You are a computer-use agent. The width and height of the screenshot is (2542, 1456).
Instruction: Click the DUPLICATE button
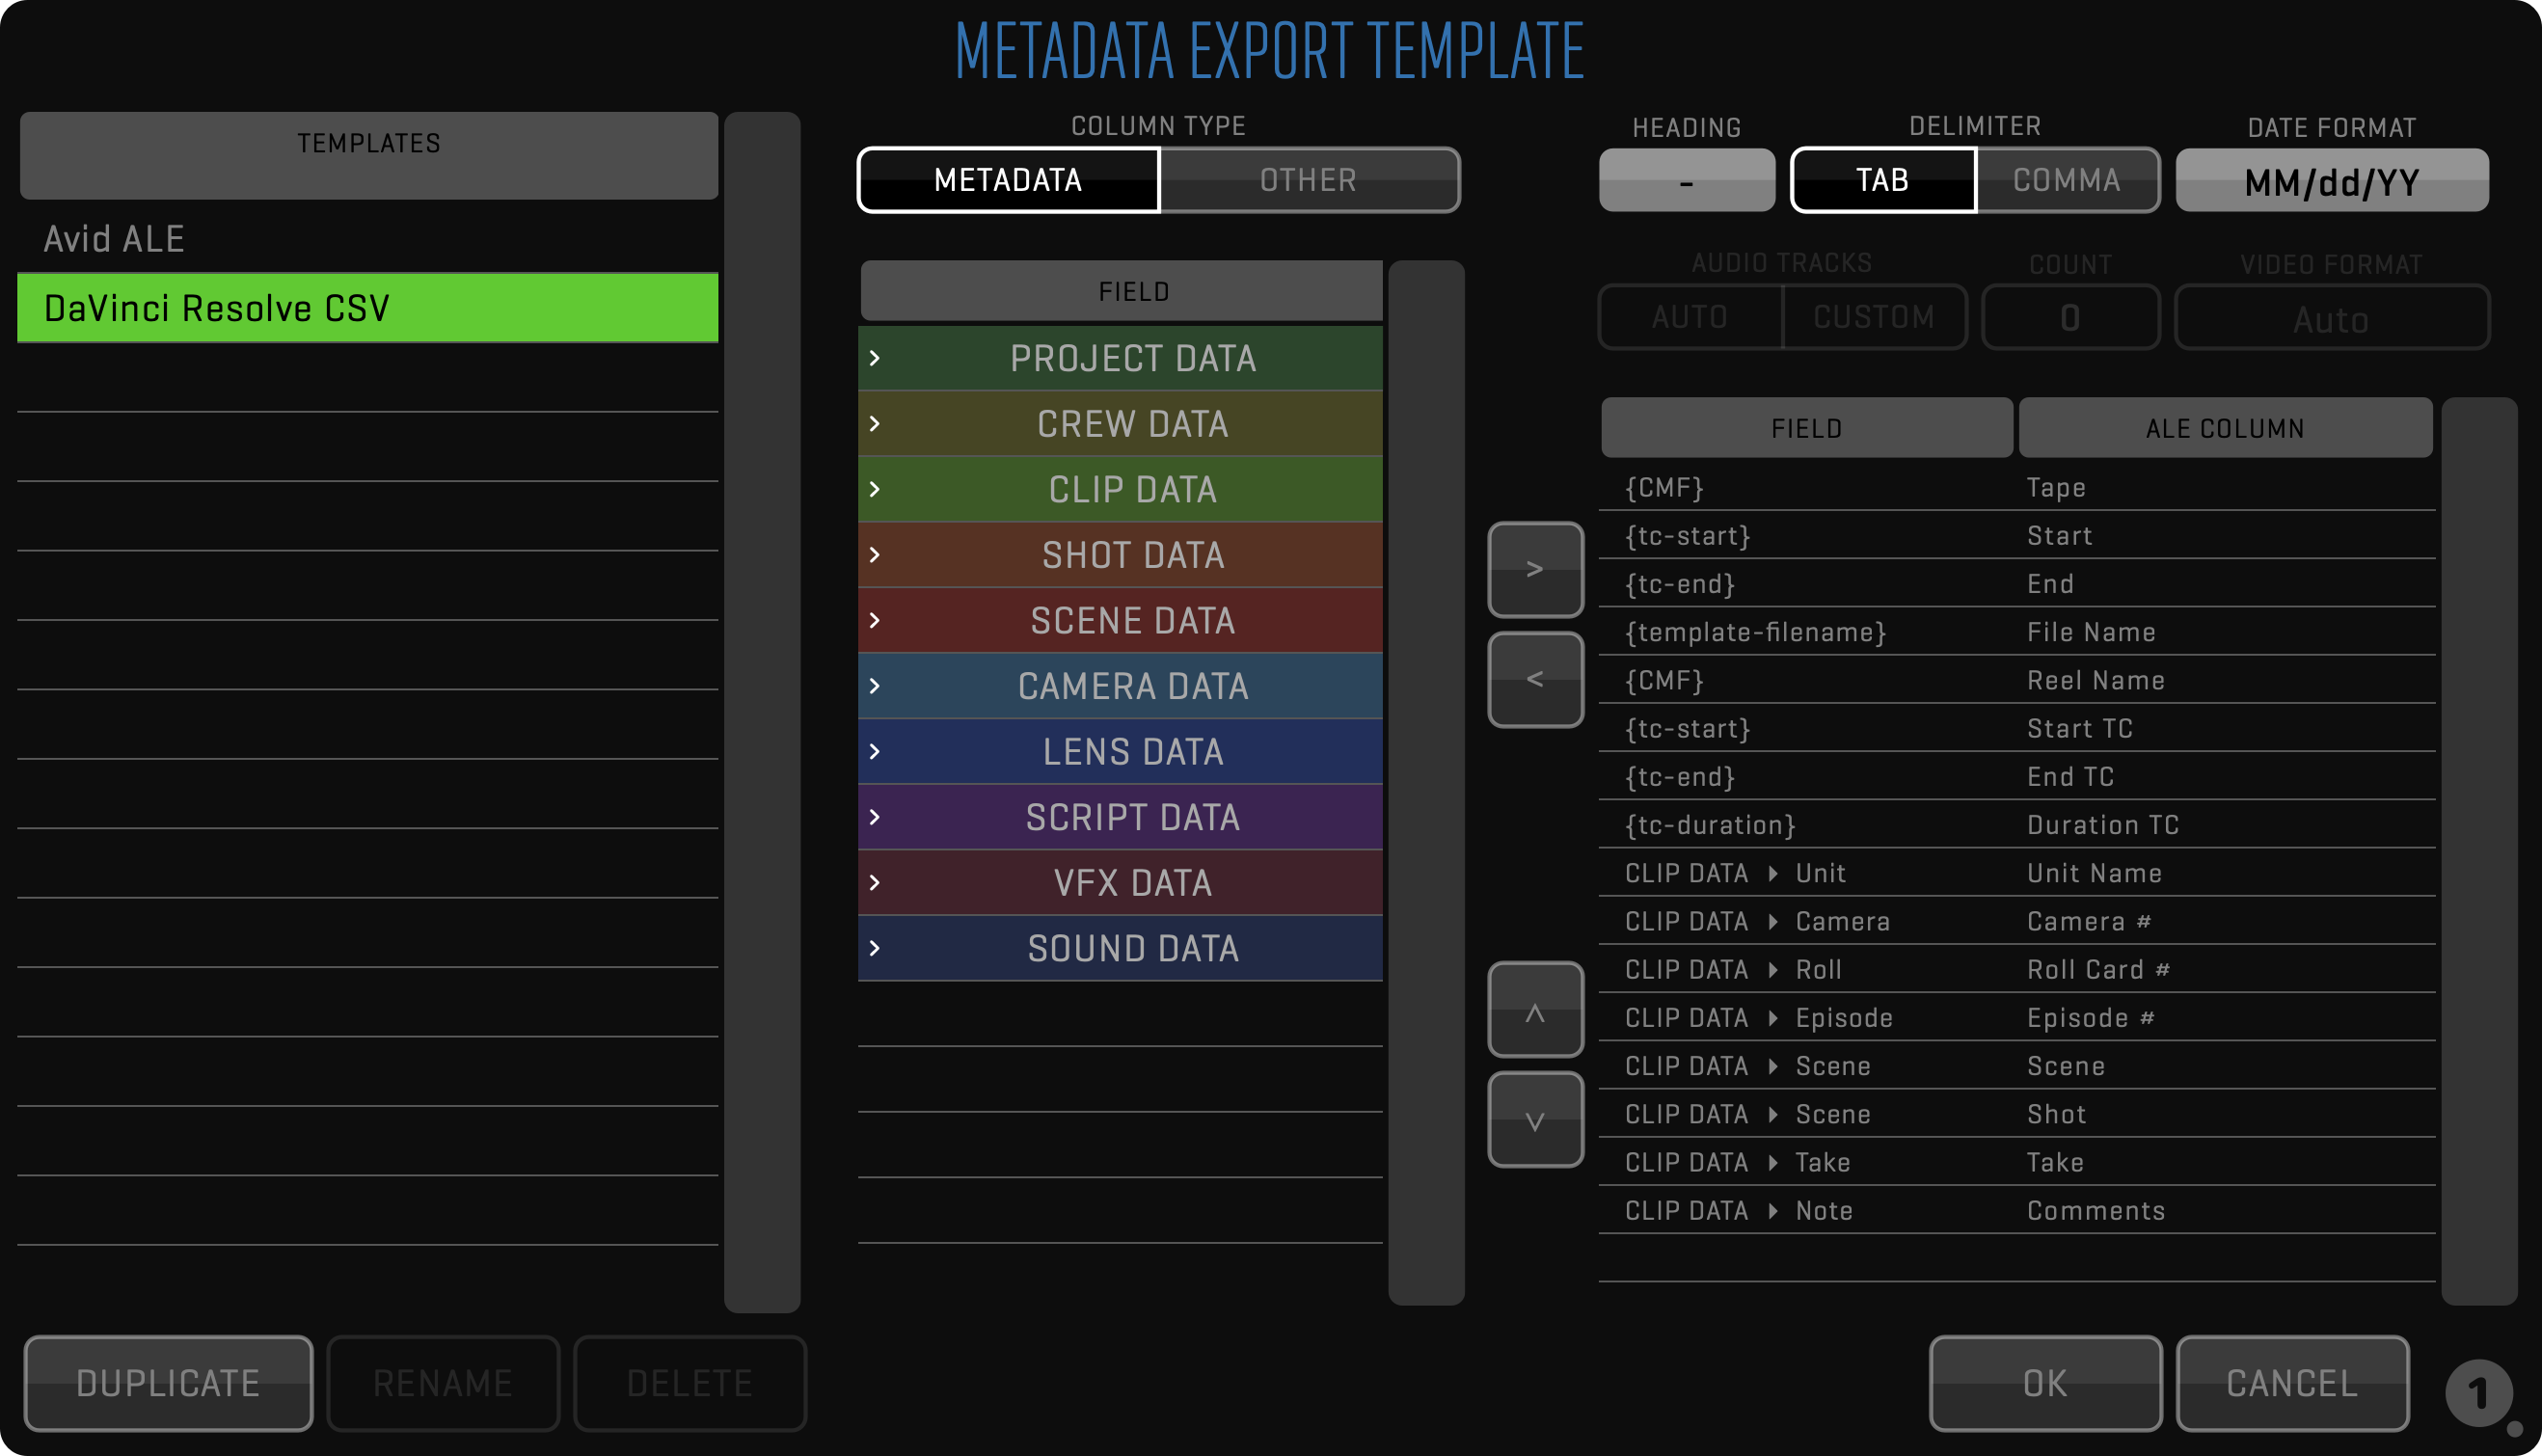[168, 1383]
